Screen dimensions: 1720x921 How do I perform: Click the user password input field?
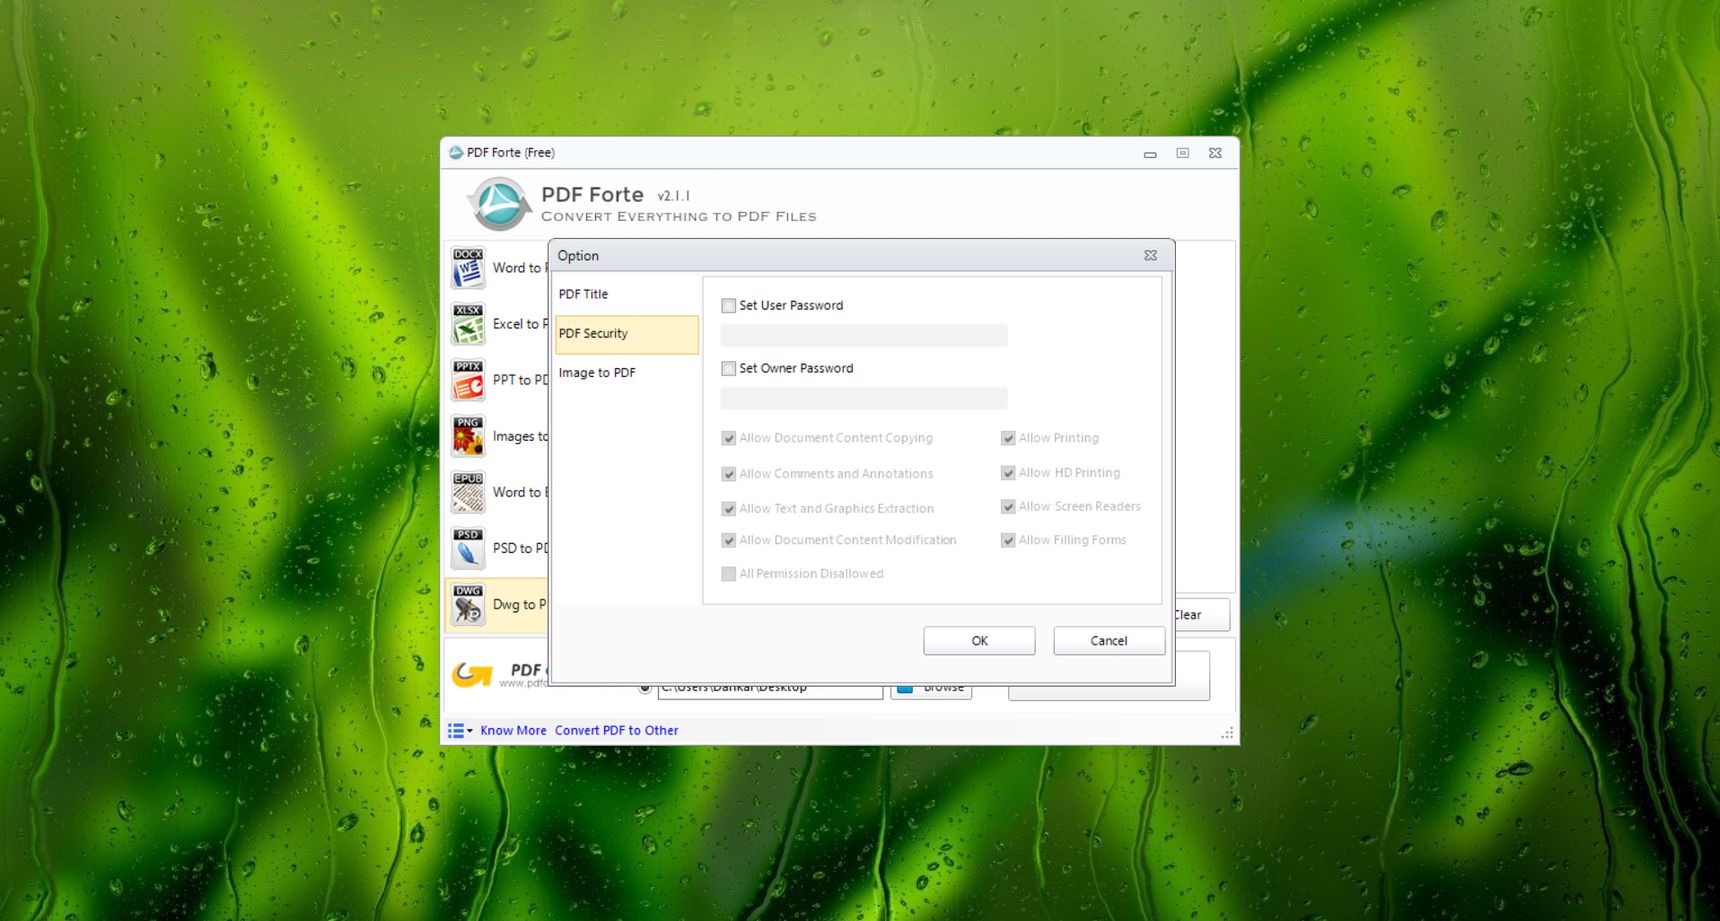(864, 336)
